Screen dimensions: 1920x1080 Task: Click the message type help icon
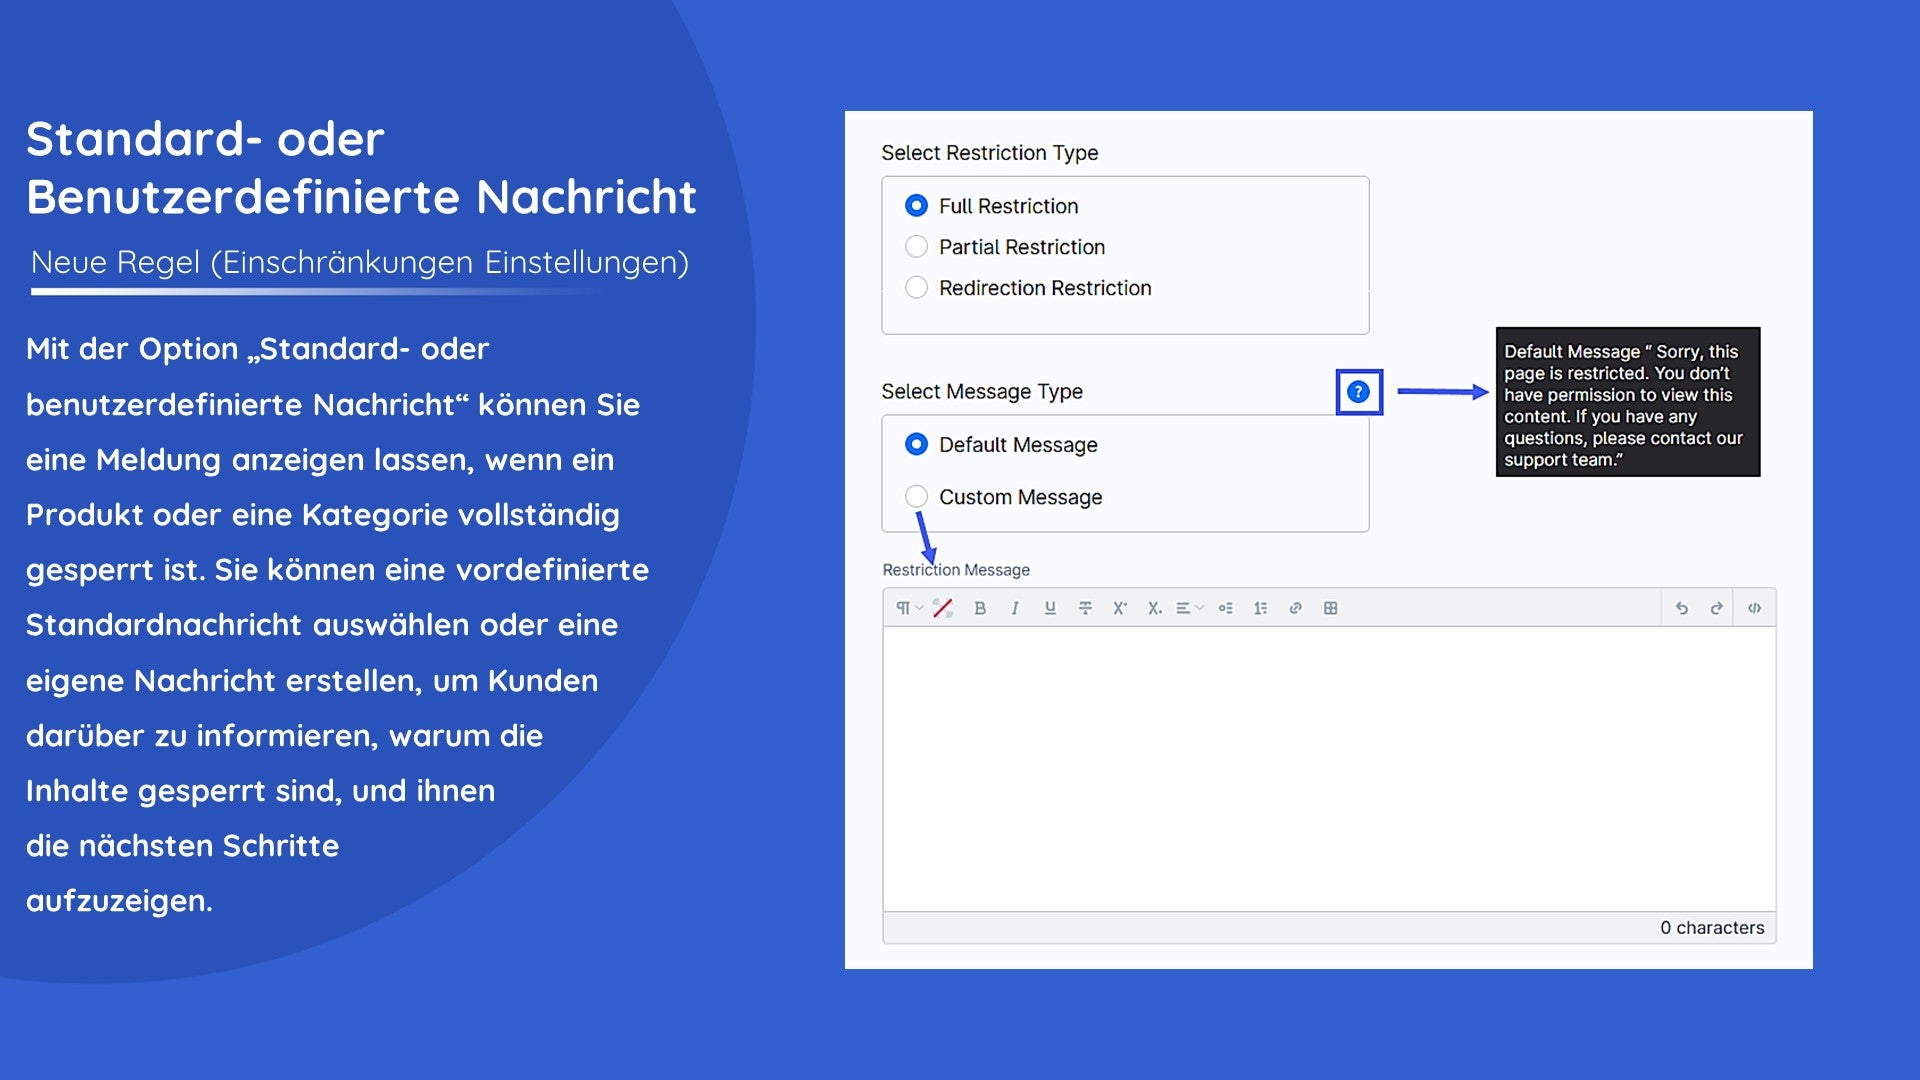(1358, 392)
